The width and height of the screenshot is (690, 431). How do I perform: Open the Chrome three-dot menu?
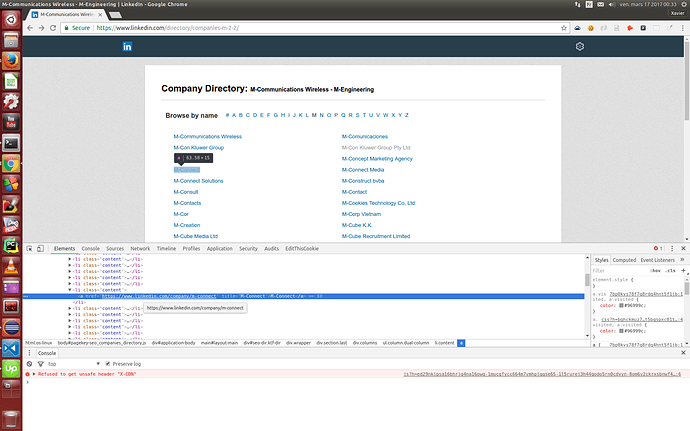click(683, 28)
